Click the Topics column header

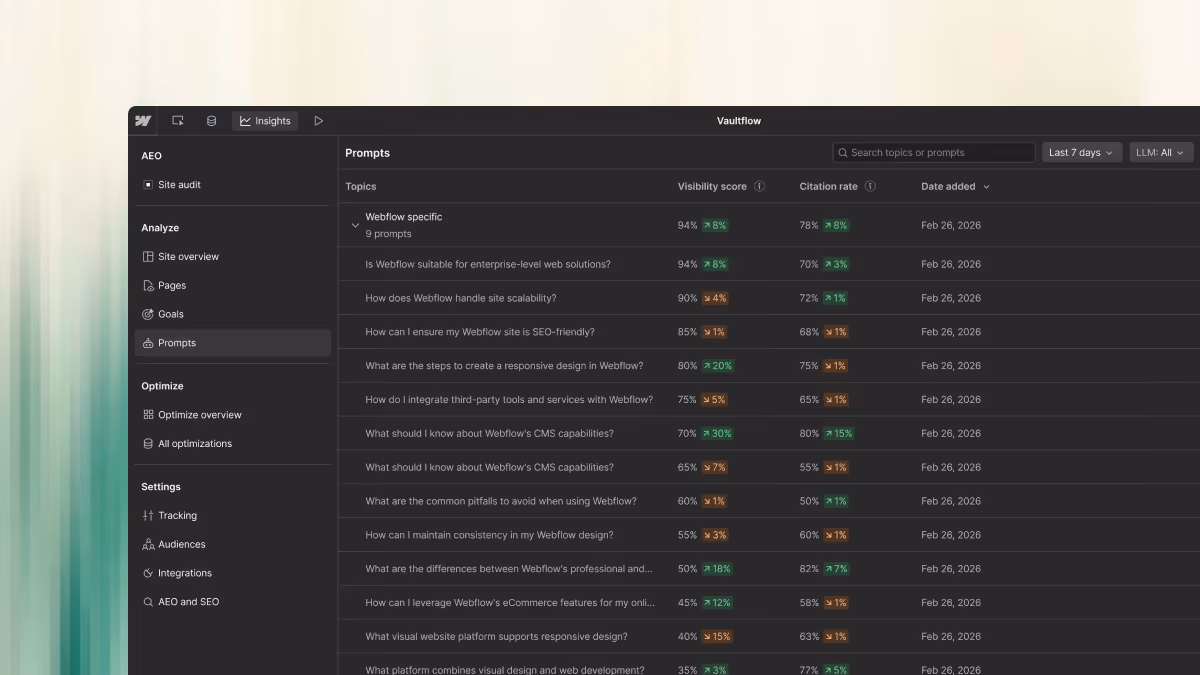(361, 187)
